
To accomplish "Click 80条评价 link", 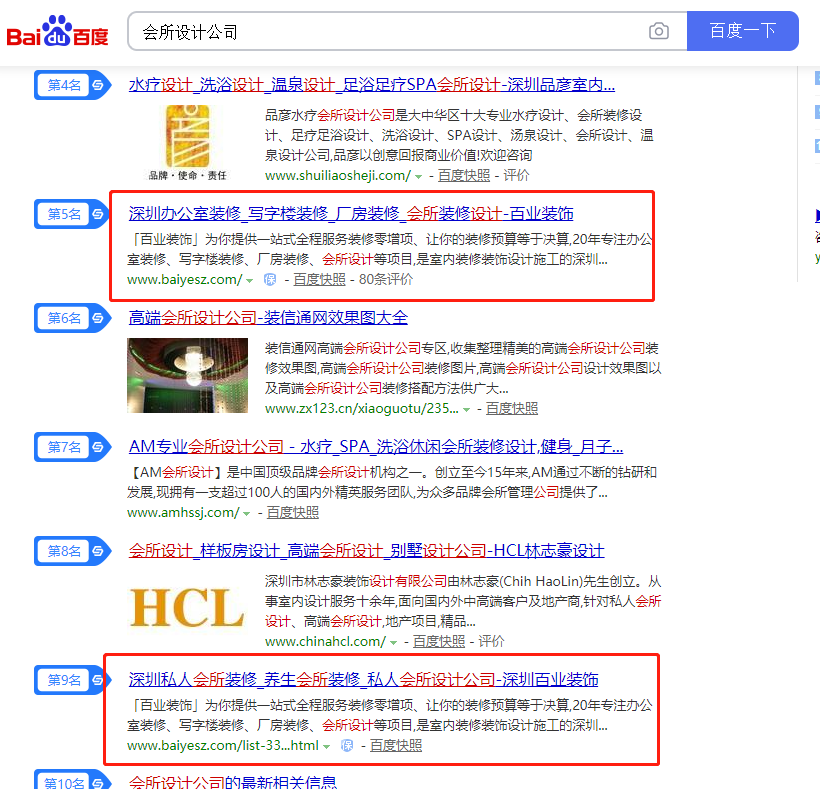I will pyautogui.click(x=386, y=280).
